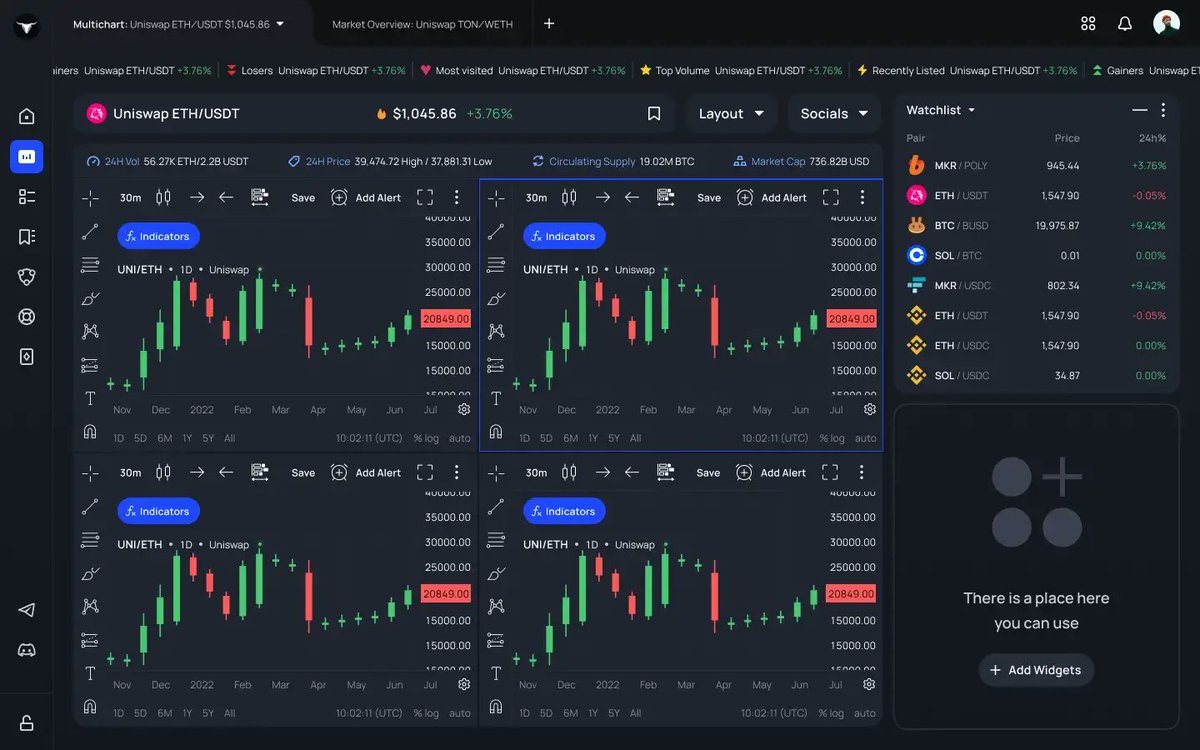Click the Most visited ticker item
Image resolution: width=1200 pixels, height=750 pixels.
pyautogui.click(x=522, y=71)
